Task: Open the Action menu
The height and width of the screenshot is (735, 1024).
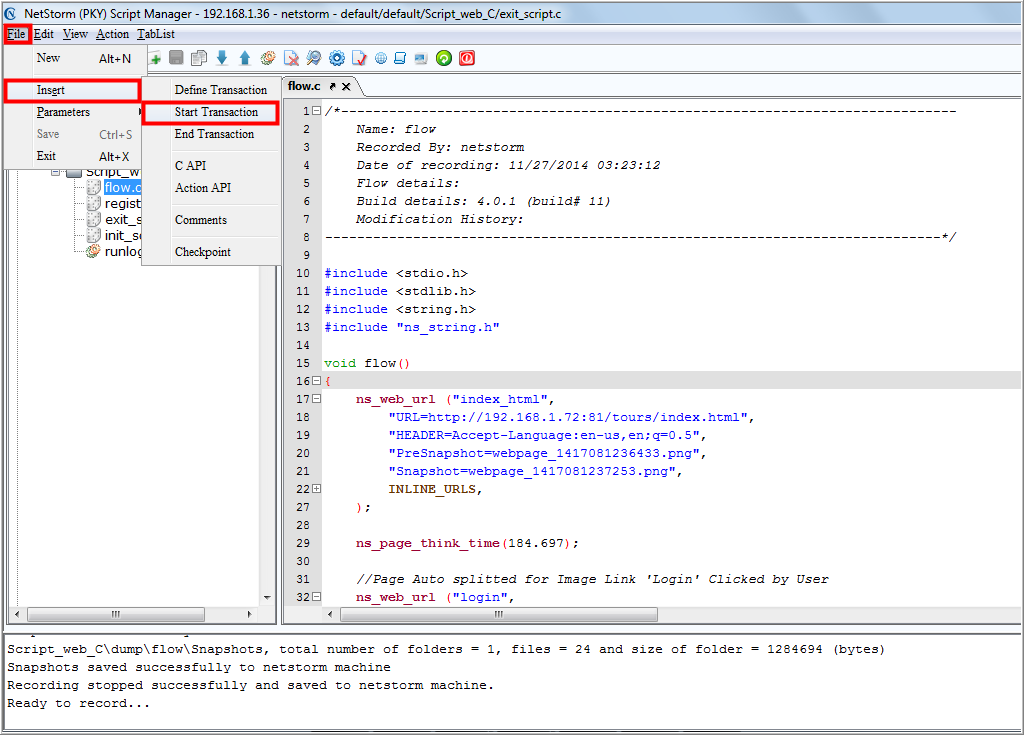Action: pyautogui.click(x=112, y=34)
